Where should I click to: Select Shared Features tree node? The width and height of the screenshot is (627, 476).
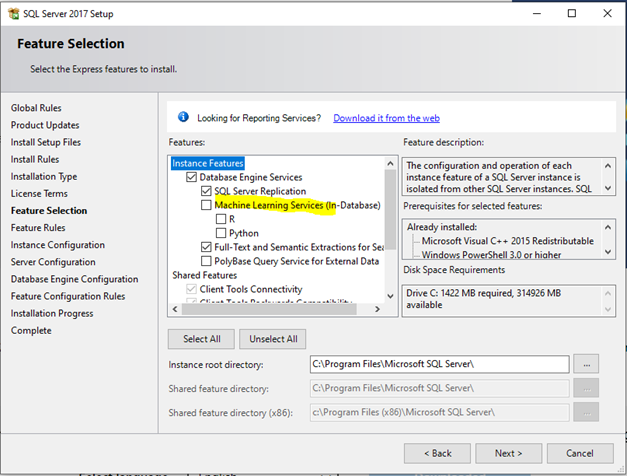pyautogui.click(x=206, y=275)
